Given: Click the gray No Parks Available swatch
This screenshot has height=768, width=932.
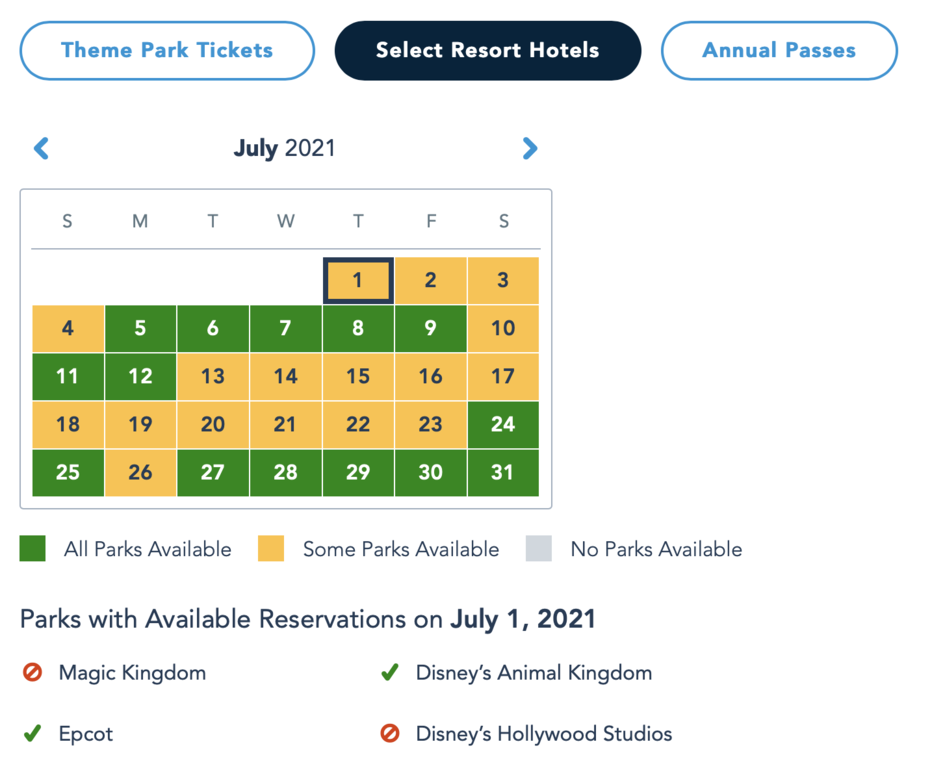Looking at the screenshot, I should point(539,548).
